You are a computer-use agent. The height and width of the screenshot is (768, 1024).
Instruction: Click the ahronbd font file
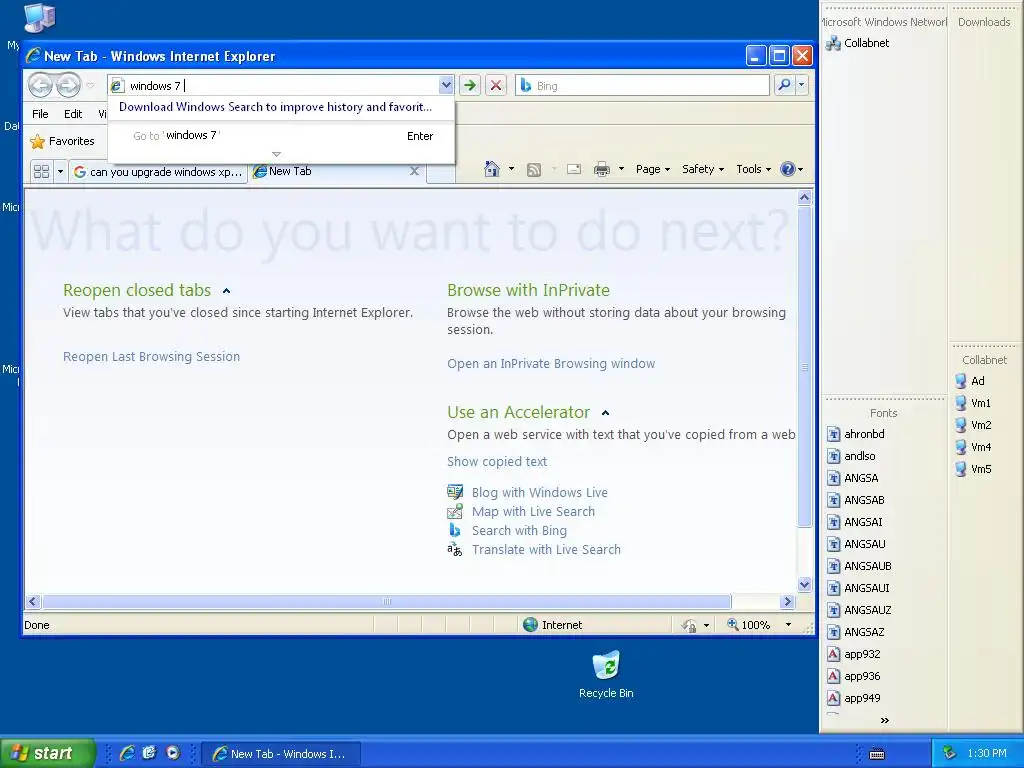[856, 434]
